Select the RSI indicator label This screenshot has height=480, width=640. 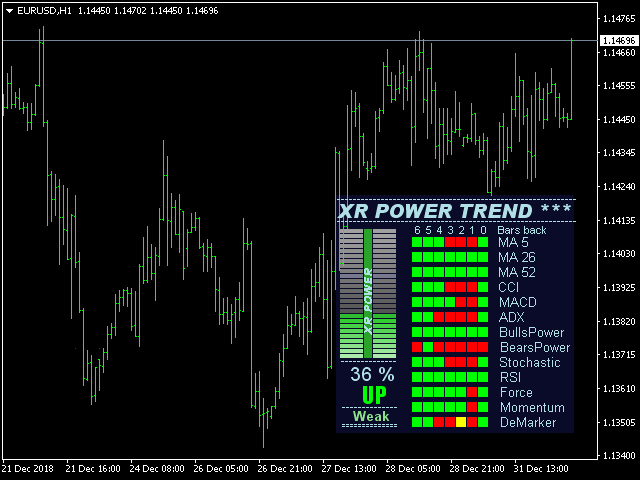511,377
